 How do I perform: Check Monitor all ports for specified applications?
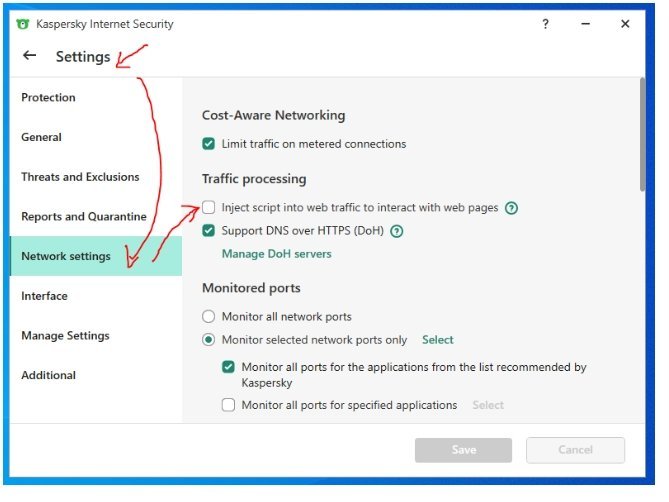click(x=228, y=404)
